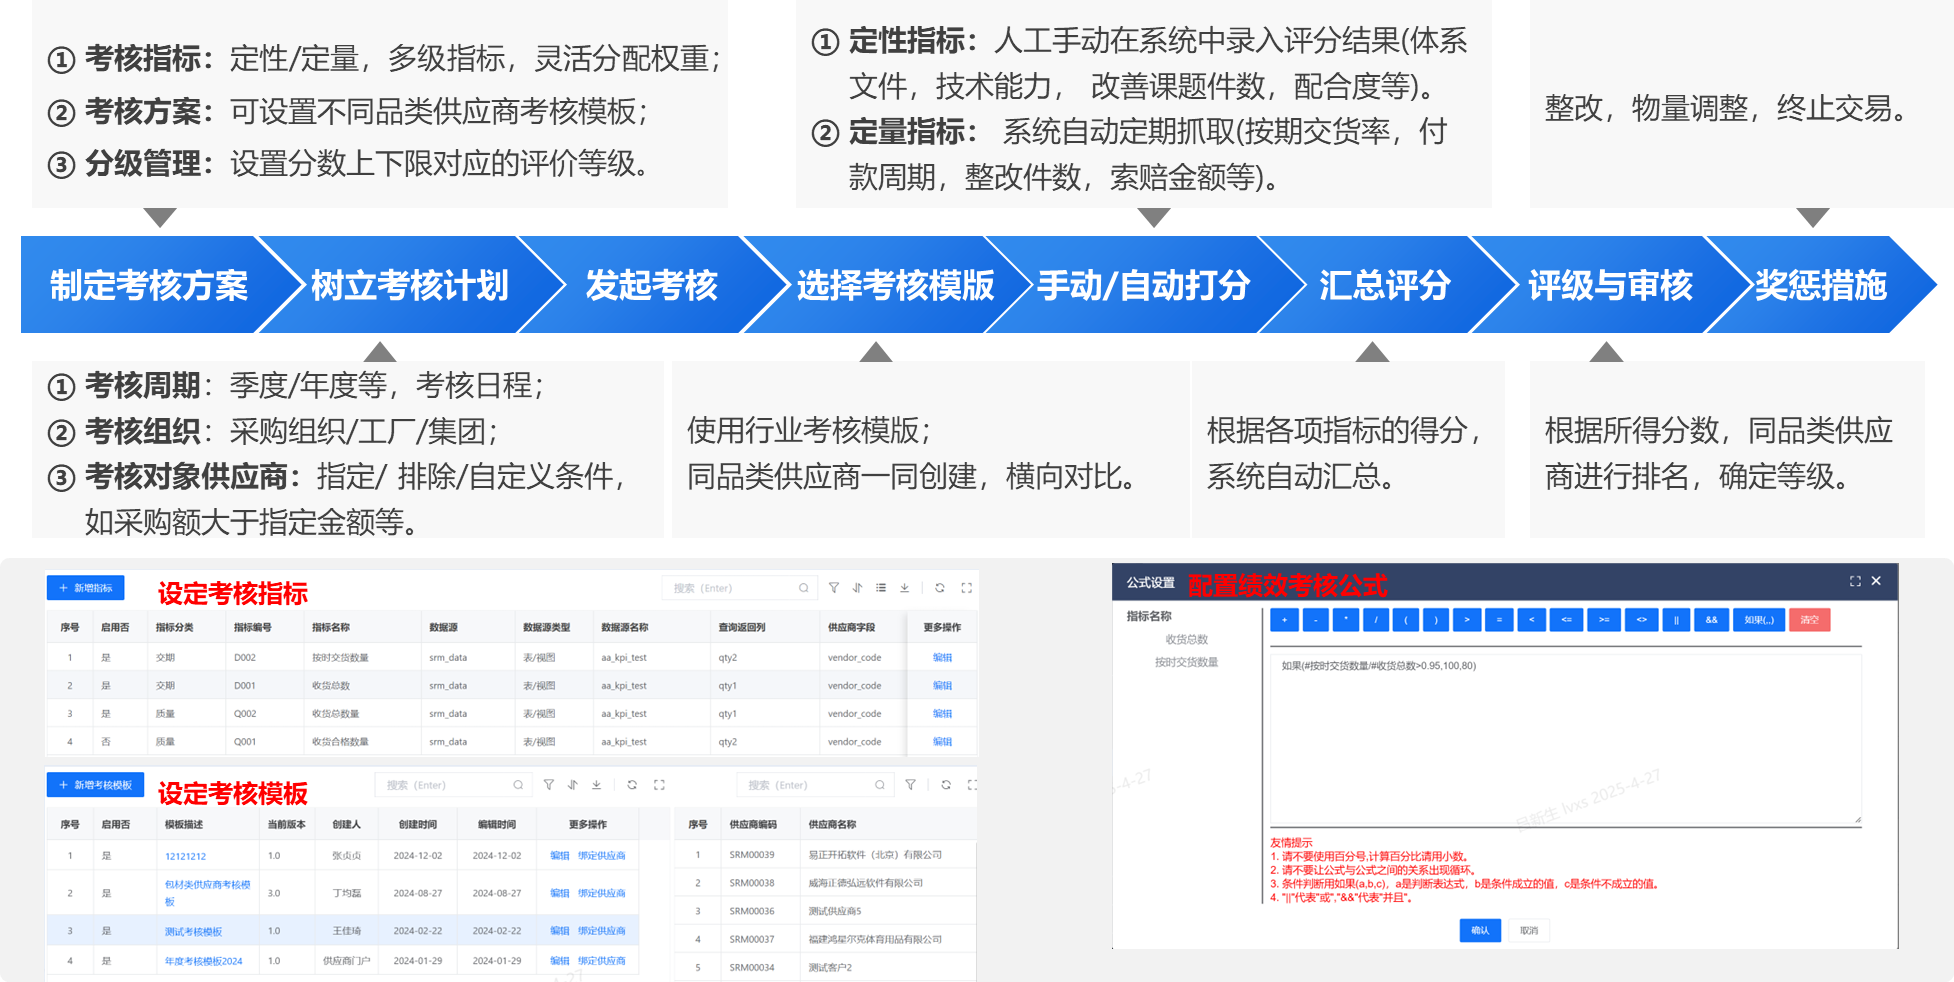Click the 新增指标 button
The image size is (1954, 982).
[x=85, y=588]
